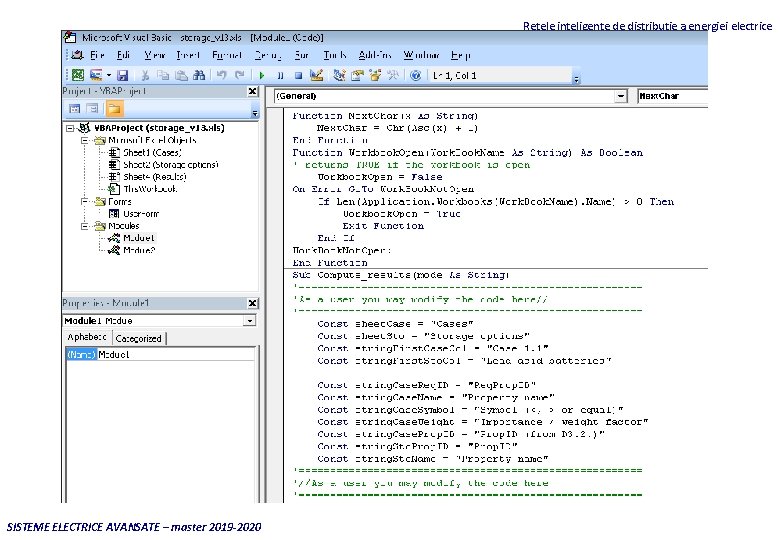
Task: Click the Undo toolbar icon
Action: pyautogui.click(x=221, y=75)
